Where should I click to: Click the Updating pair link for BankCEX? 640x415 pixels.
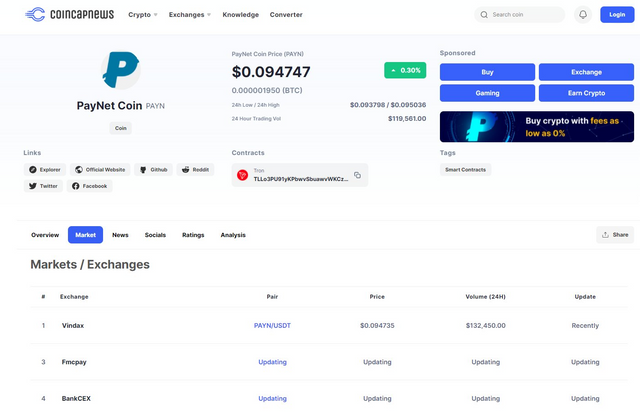[272, 399]
